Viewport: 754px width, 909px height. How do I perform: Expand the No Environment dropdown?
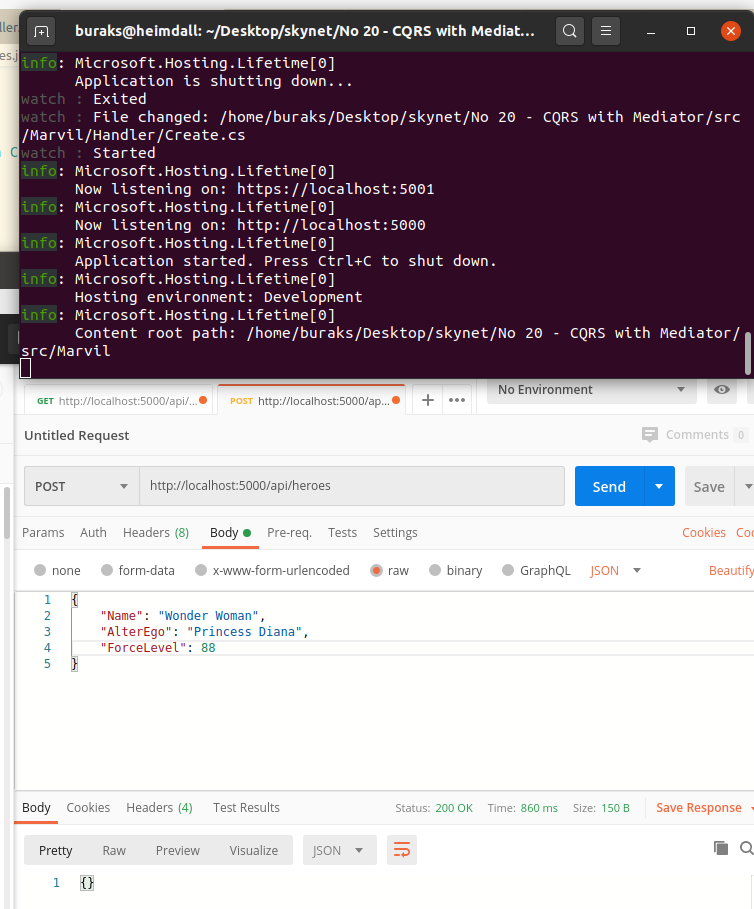pyautogui.click(x=590, y=390)
